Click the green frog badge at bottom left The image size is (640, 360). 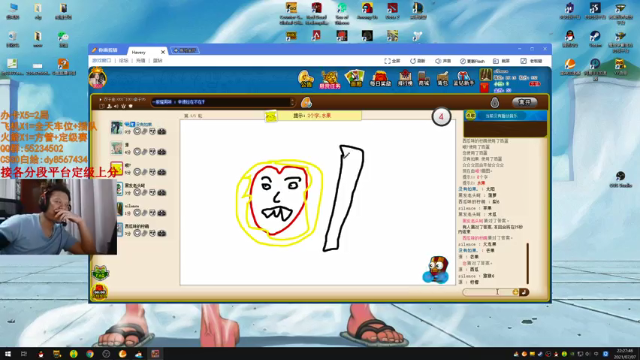100,272
